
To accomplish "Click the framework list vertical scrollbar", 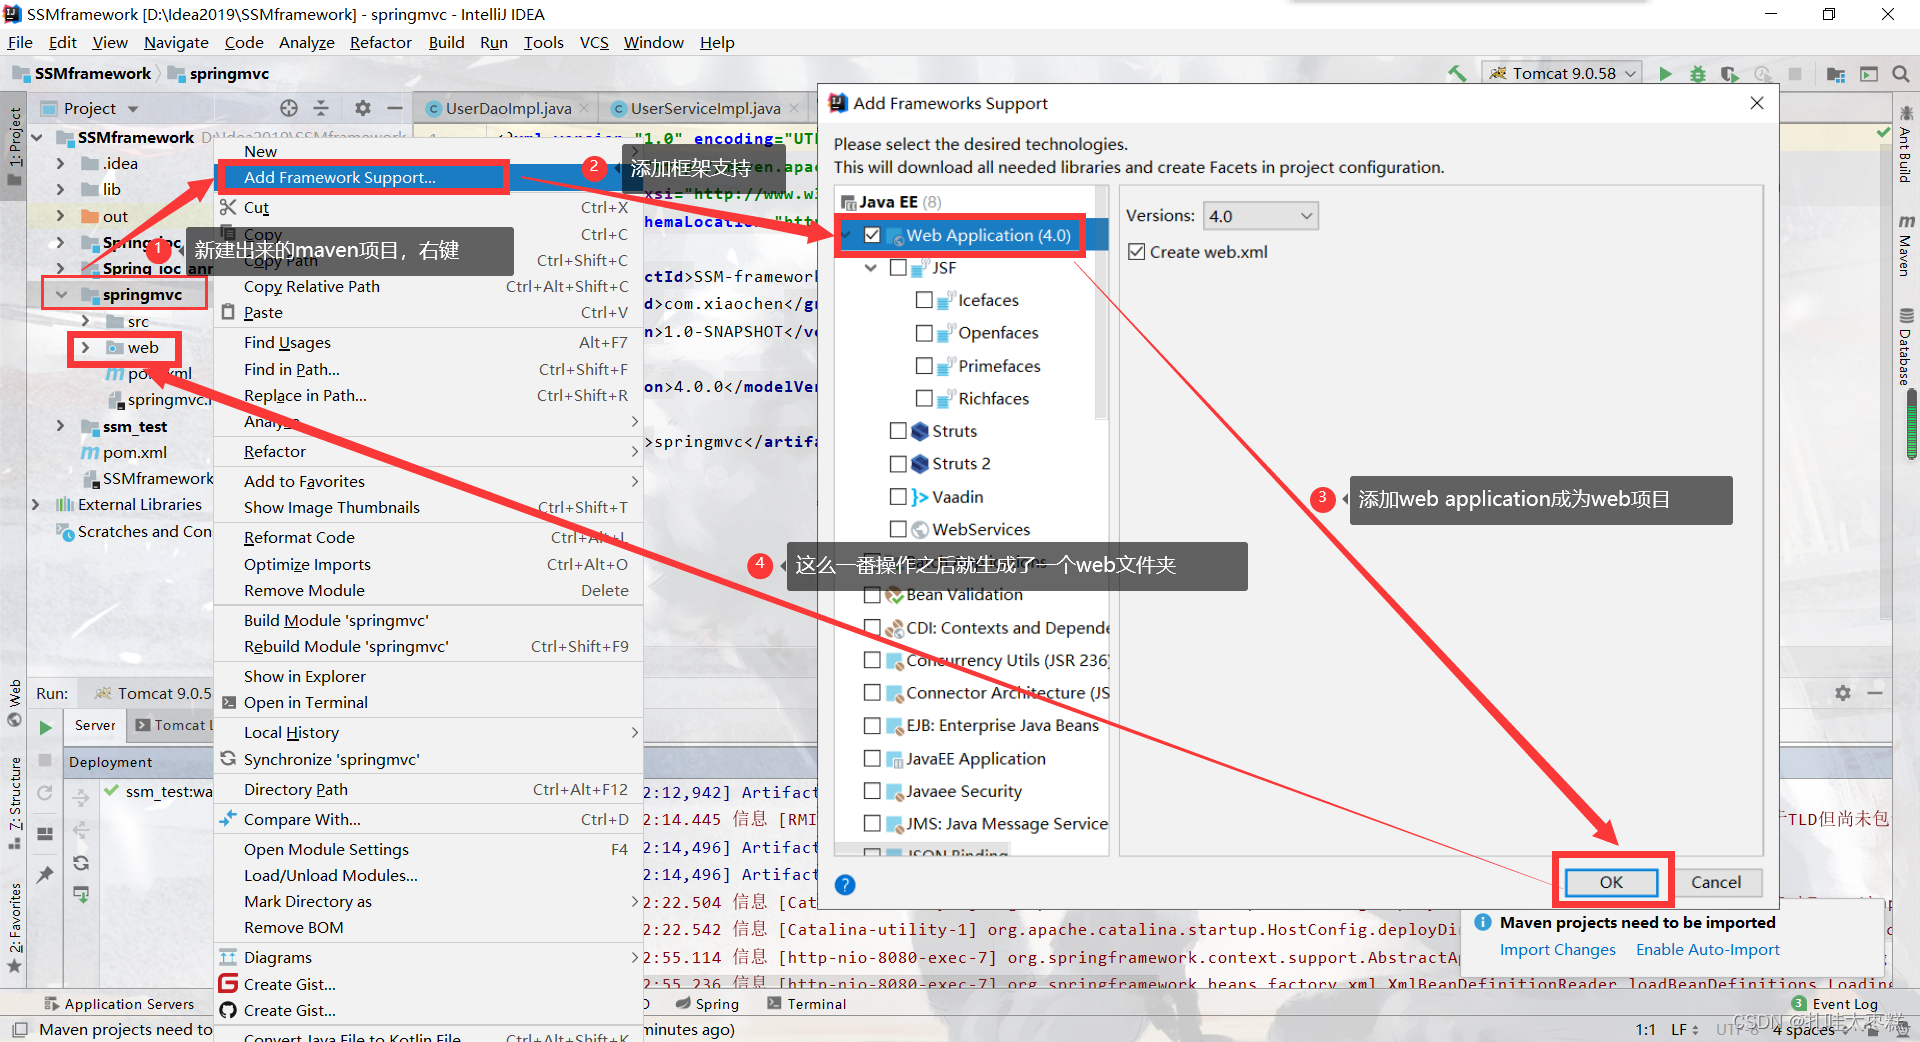I will pyautogui.click(x=1102, y=305).
